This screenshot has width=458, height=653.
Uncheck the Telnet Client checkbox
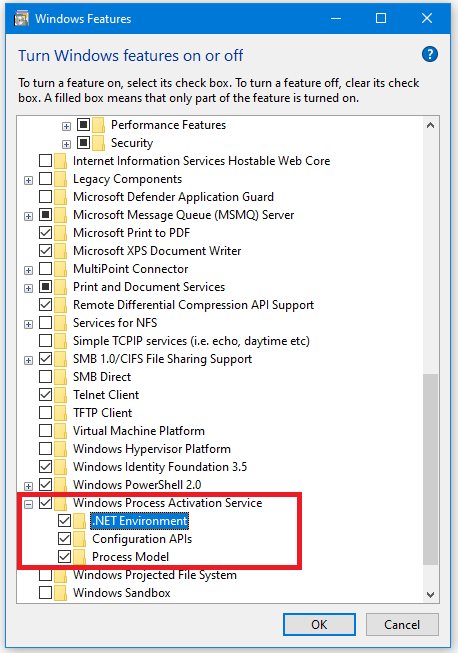click(45, 394)
